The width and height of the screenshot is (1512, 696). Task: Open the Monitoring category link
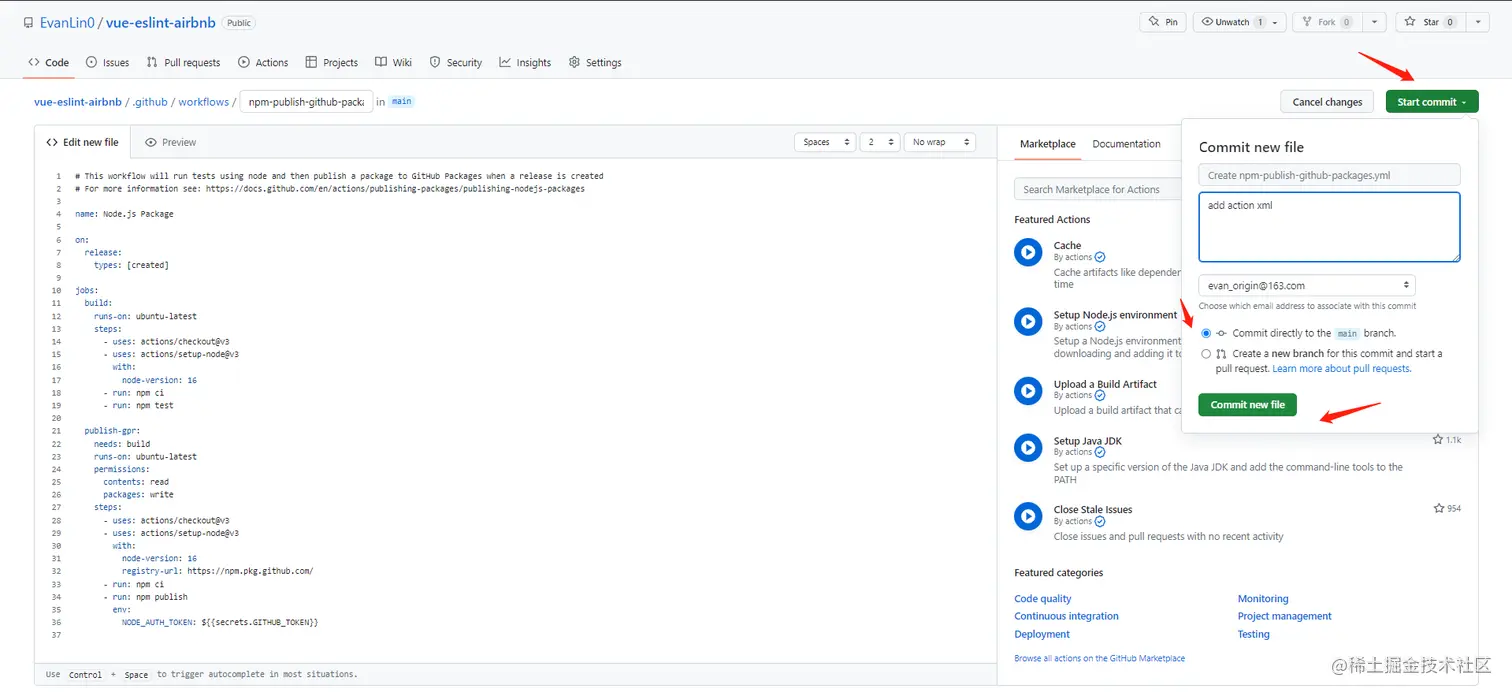pyautogui.click(x=1263, y=599)
